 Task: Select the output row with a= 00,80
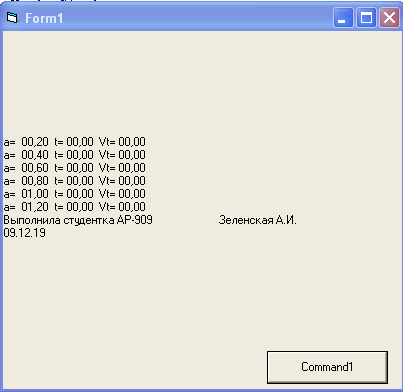pyautogui.click(x=74, y=181)
